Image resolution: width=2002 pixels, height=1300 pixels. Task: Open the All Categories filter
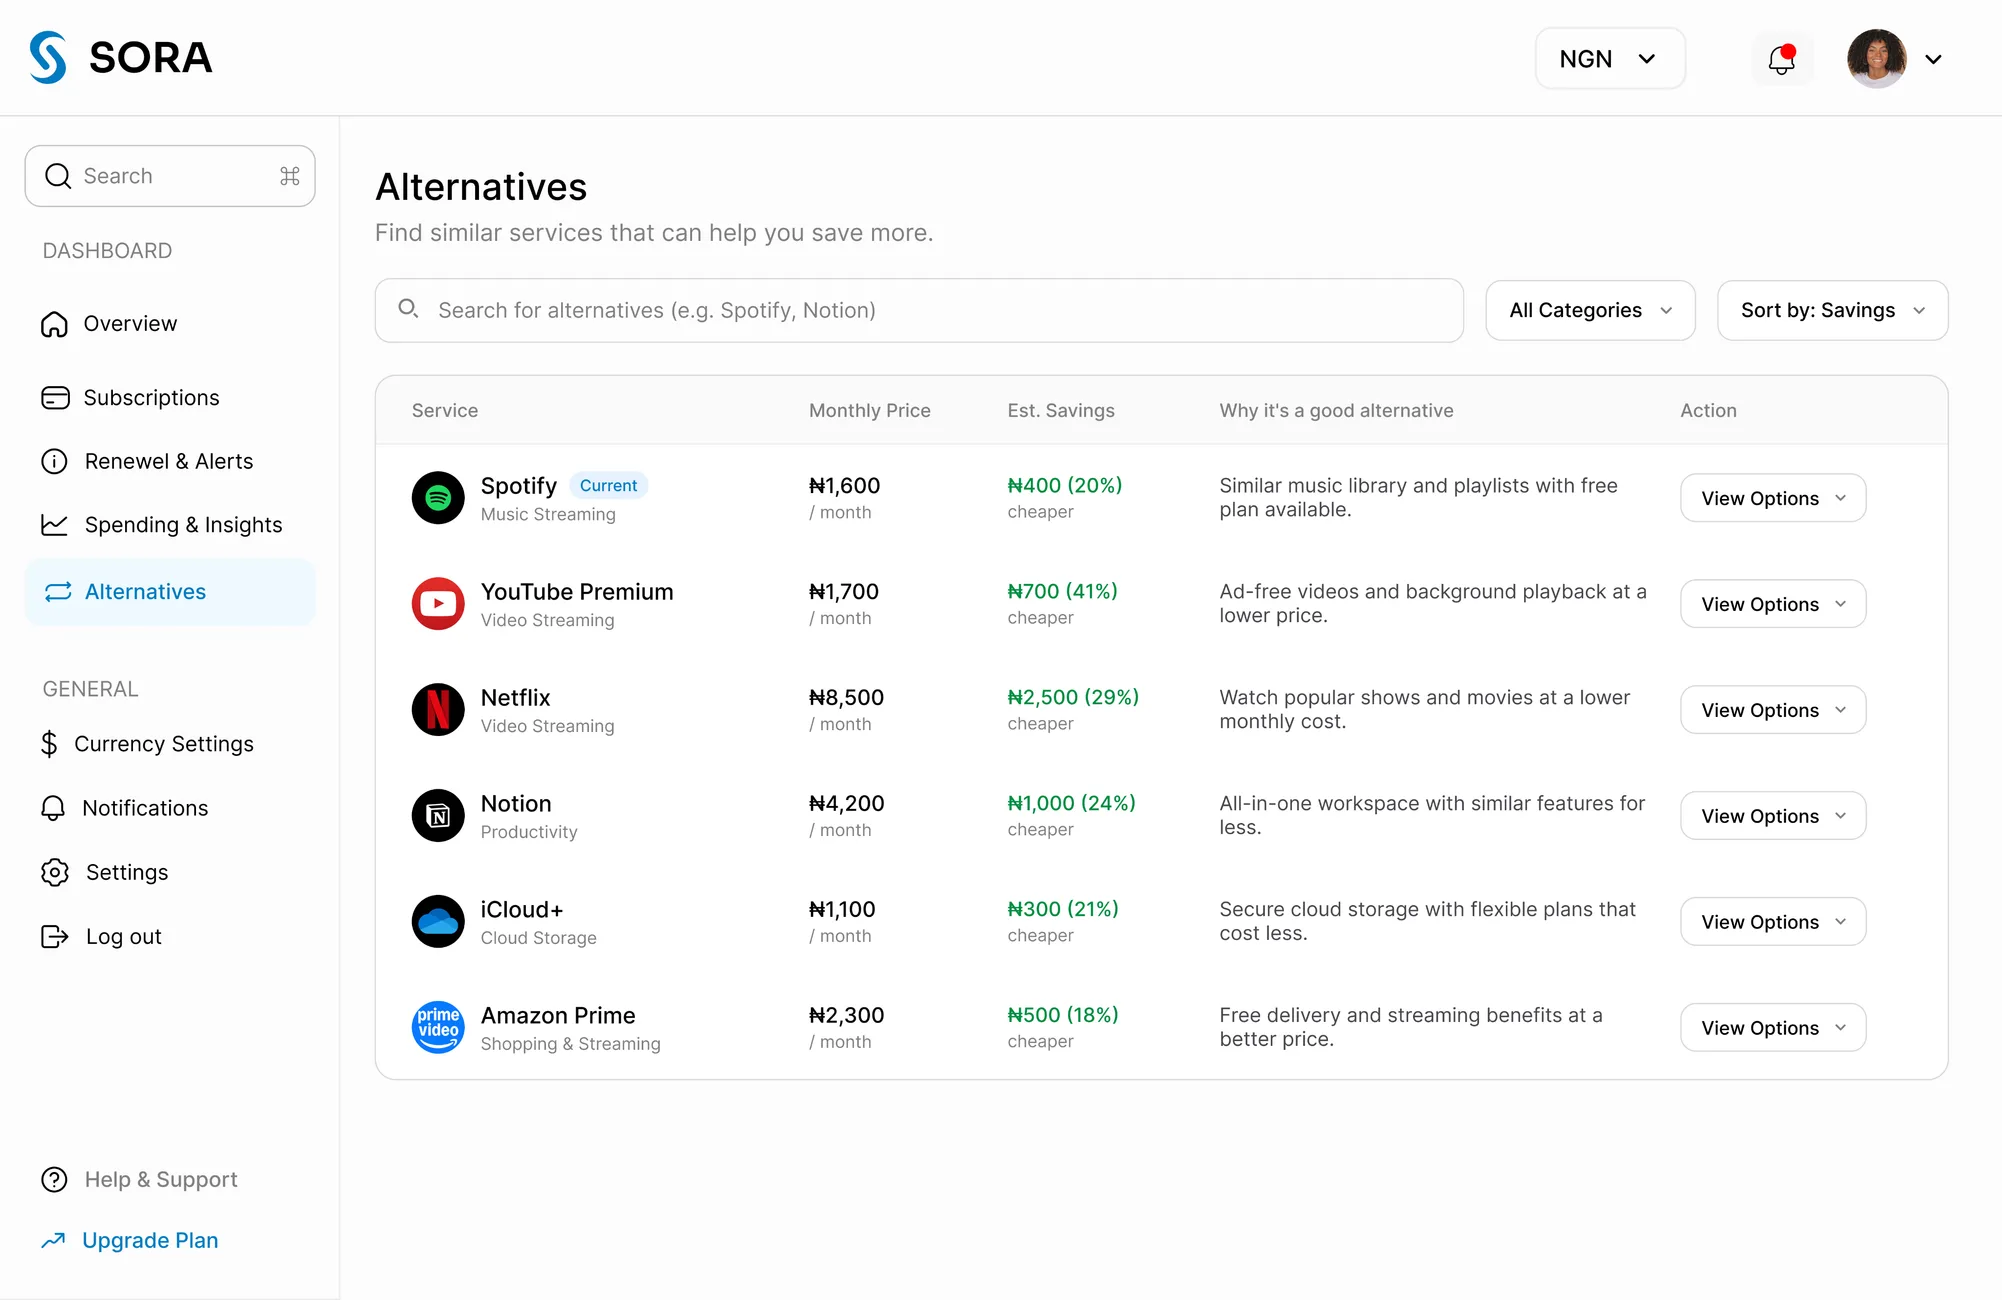tap(1590, 310)
